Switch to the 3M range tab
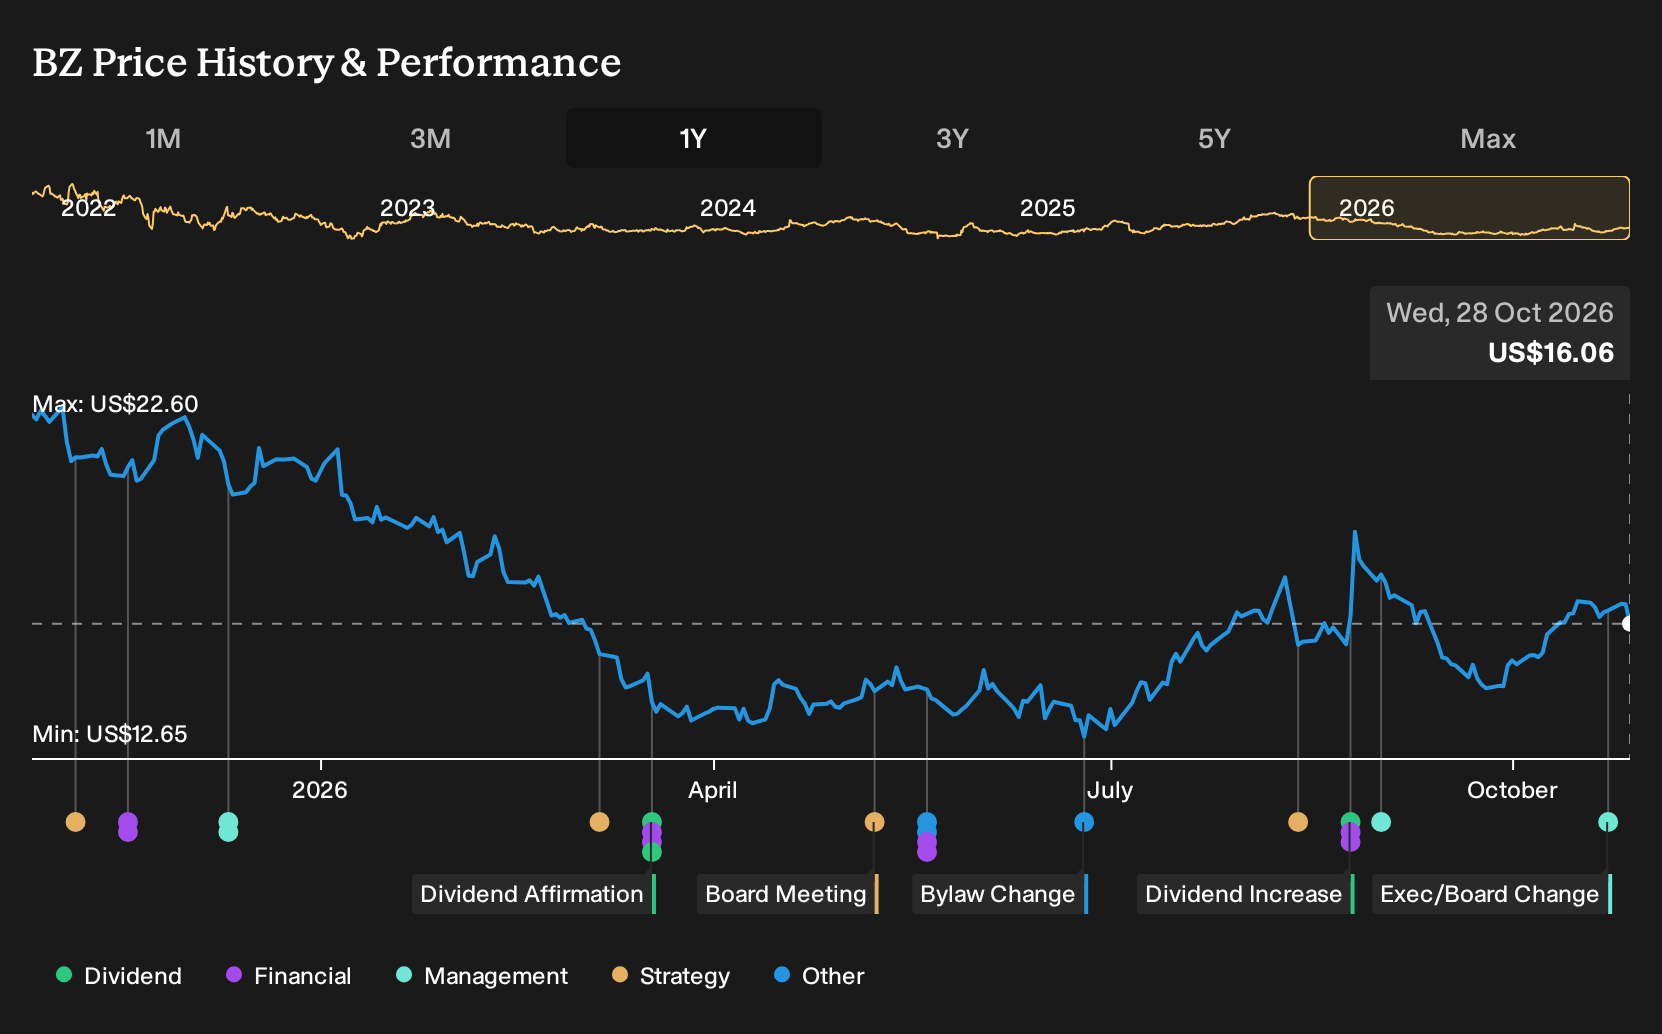 coord(430,138)
